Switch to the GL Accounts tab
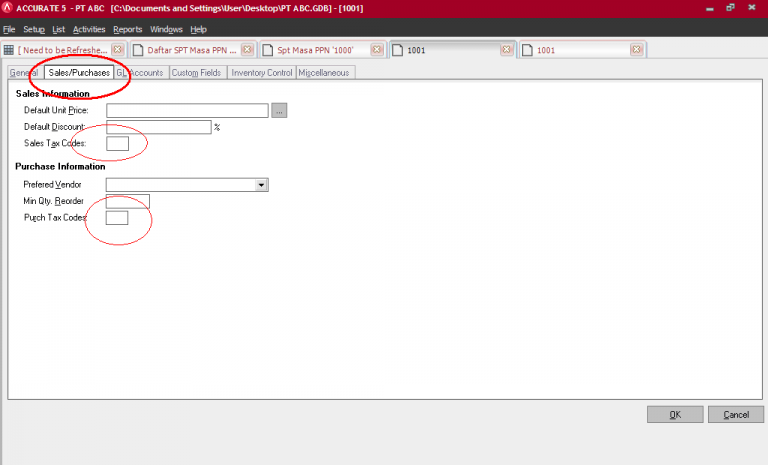768x465 pixels. [140, 73]
